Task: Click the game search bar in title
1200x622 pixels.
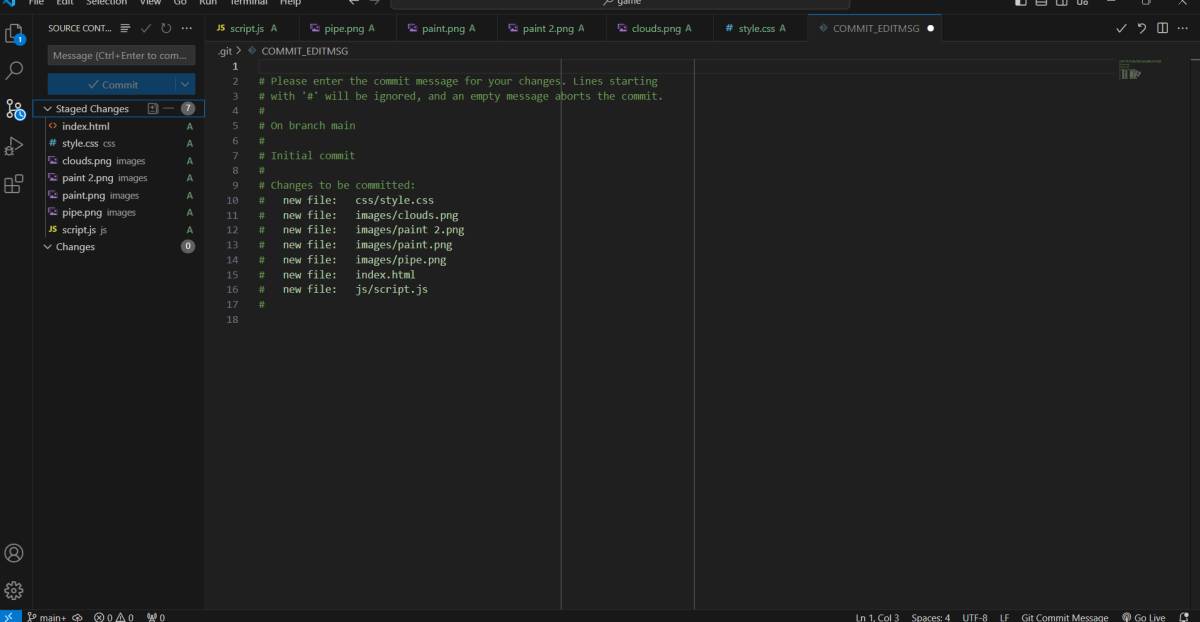Action: (x=620, y=3)
